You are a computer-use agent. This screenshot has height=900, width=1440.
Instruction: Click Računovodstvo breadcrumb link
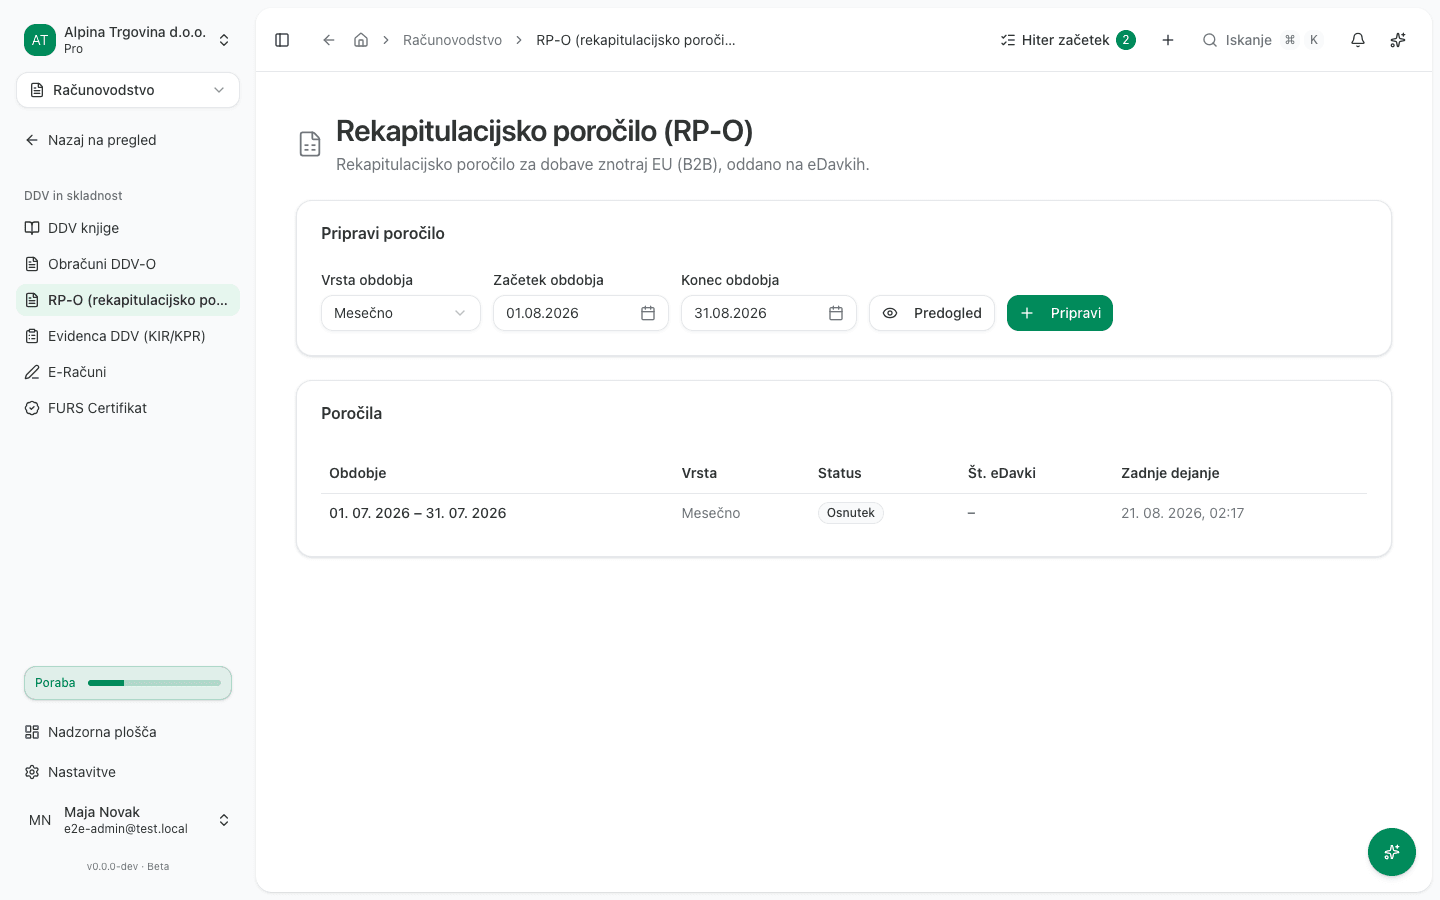pos(452,40)
